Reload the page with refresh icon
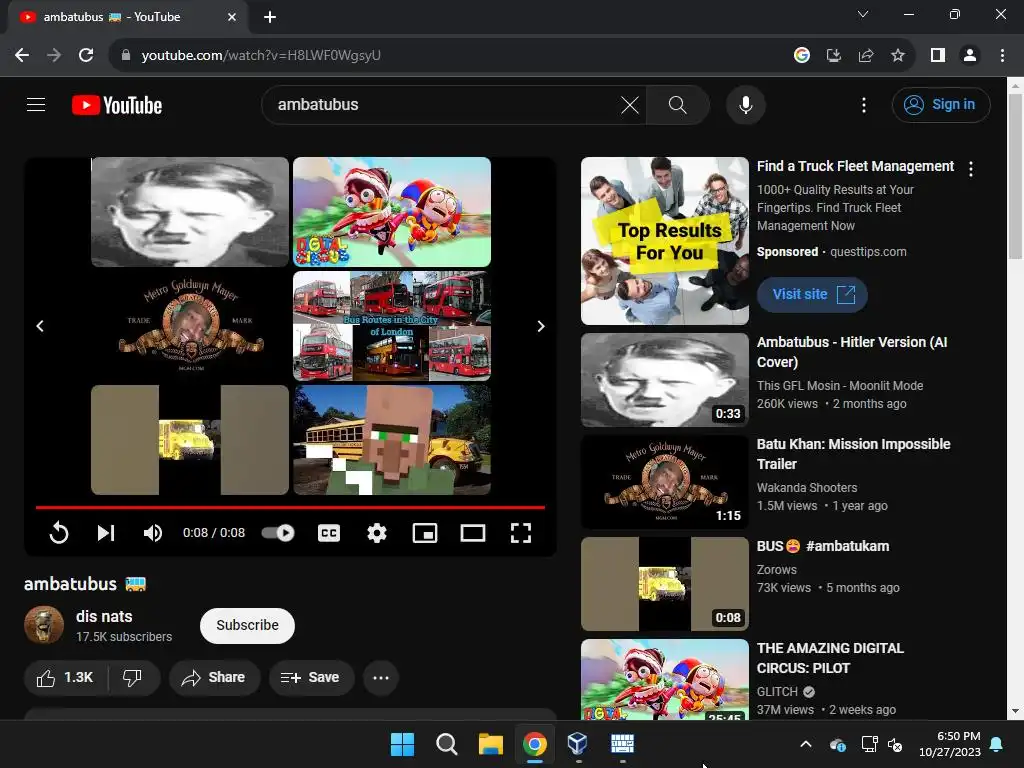The height and width of the screenshot is (768, 1024). click(86, 56)
